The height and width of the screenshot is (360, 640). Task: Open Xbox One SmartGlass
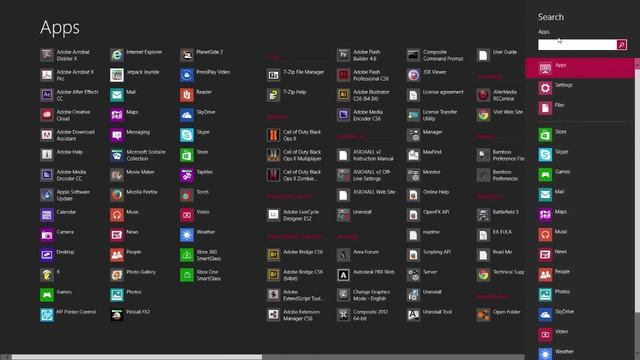201,275
